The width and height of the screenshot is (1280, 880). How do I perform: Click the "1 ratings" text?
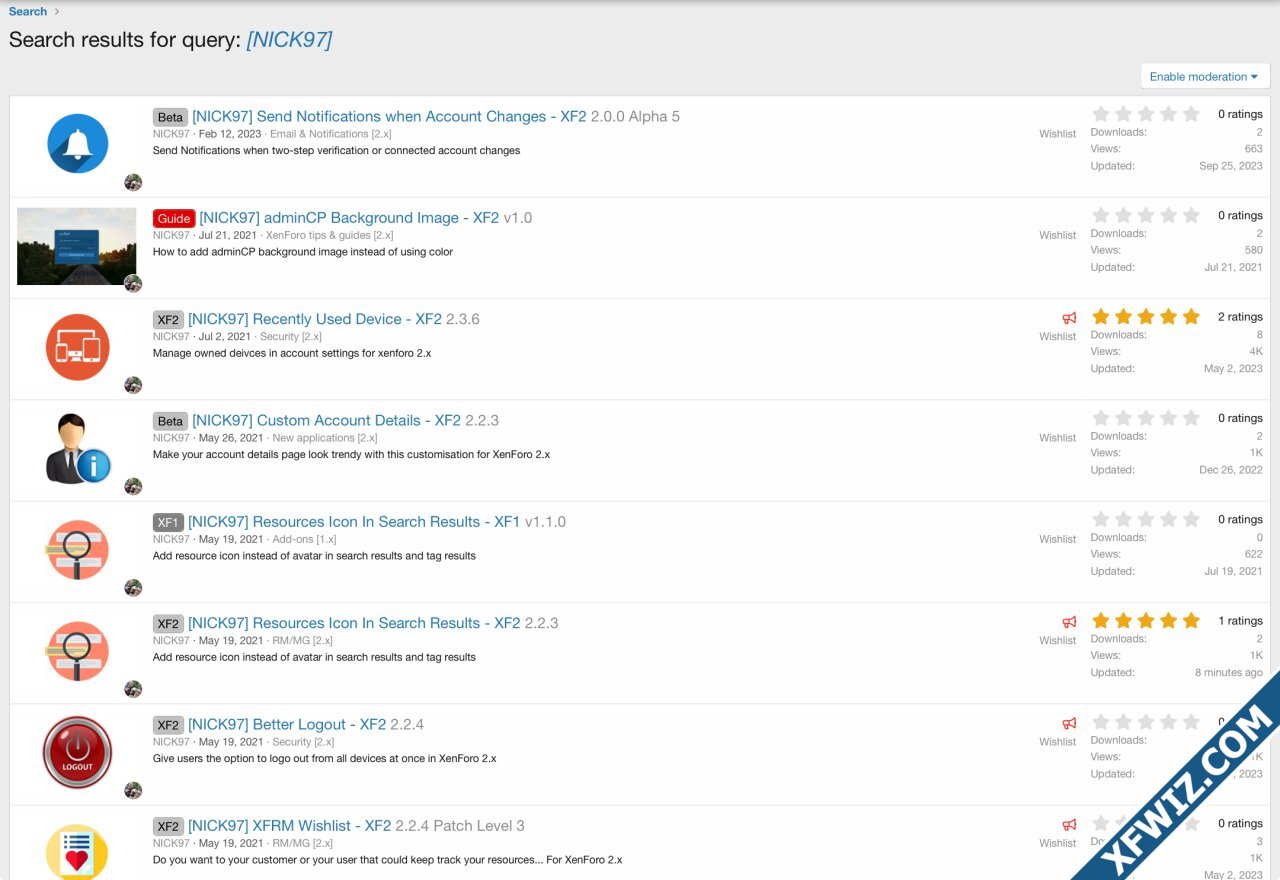1240,621
